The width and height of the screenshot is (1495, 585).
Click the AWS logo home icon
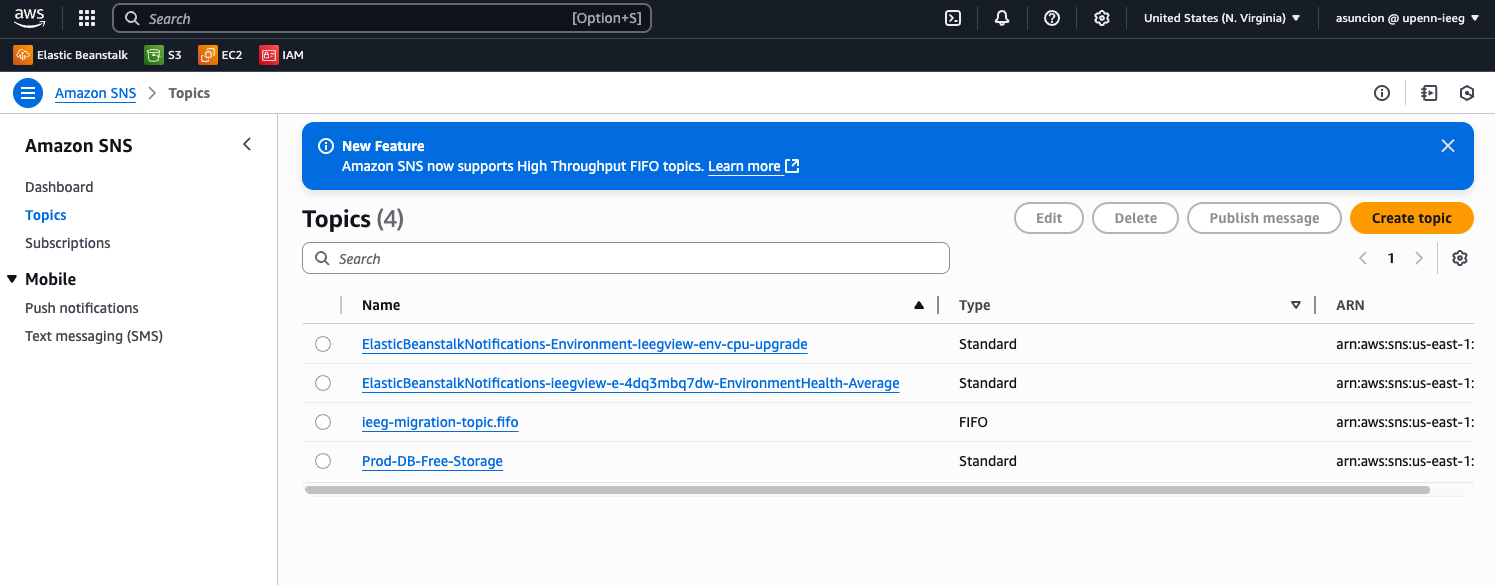(x=30, y=17)
